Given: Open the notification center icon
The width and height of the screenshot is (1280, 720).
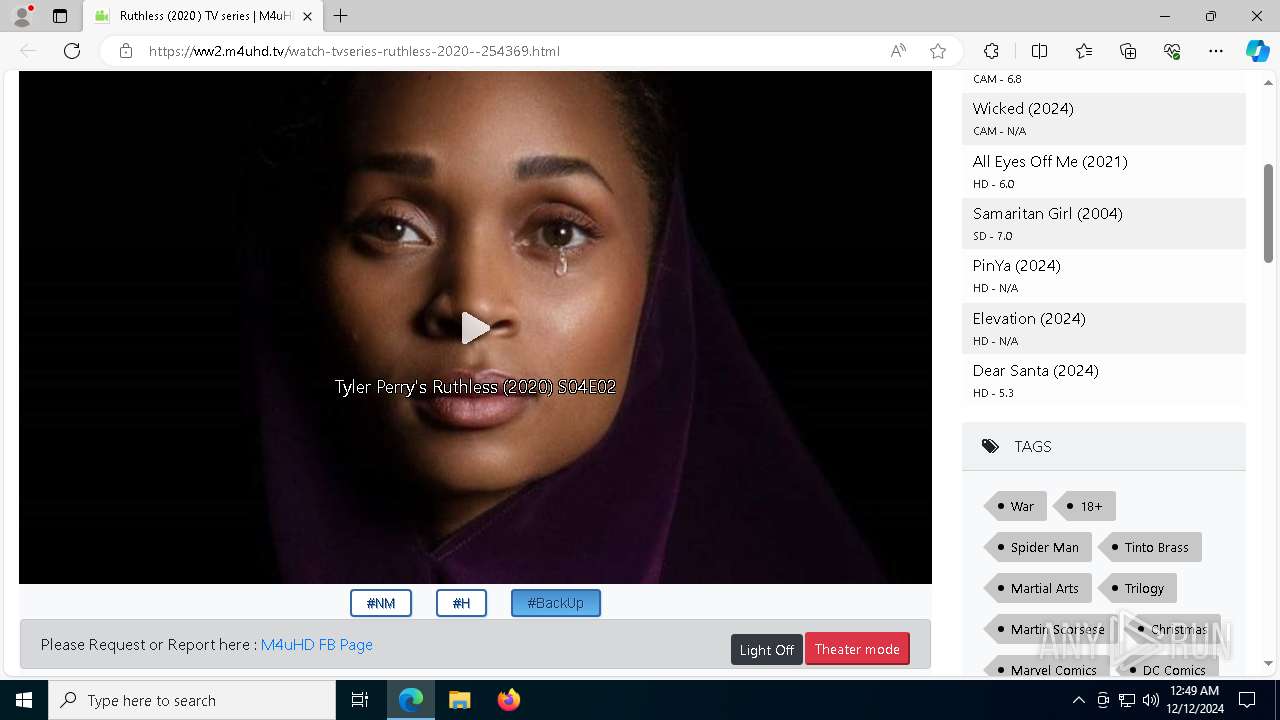Looking at the screenshot, I should tap(1247, 700).
